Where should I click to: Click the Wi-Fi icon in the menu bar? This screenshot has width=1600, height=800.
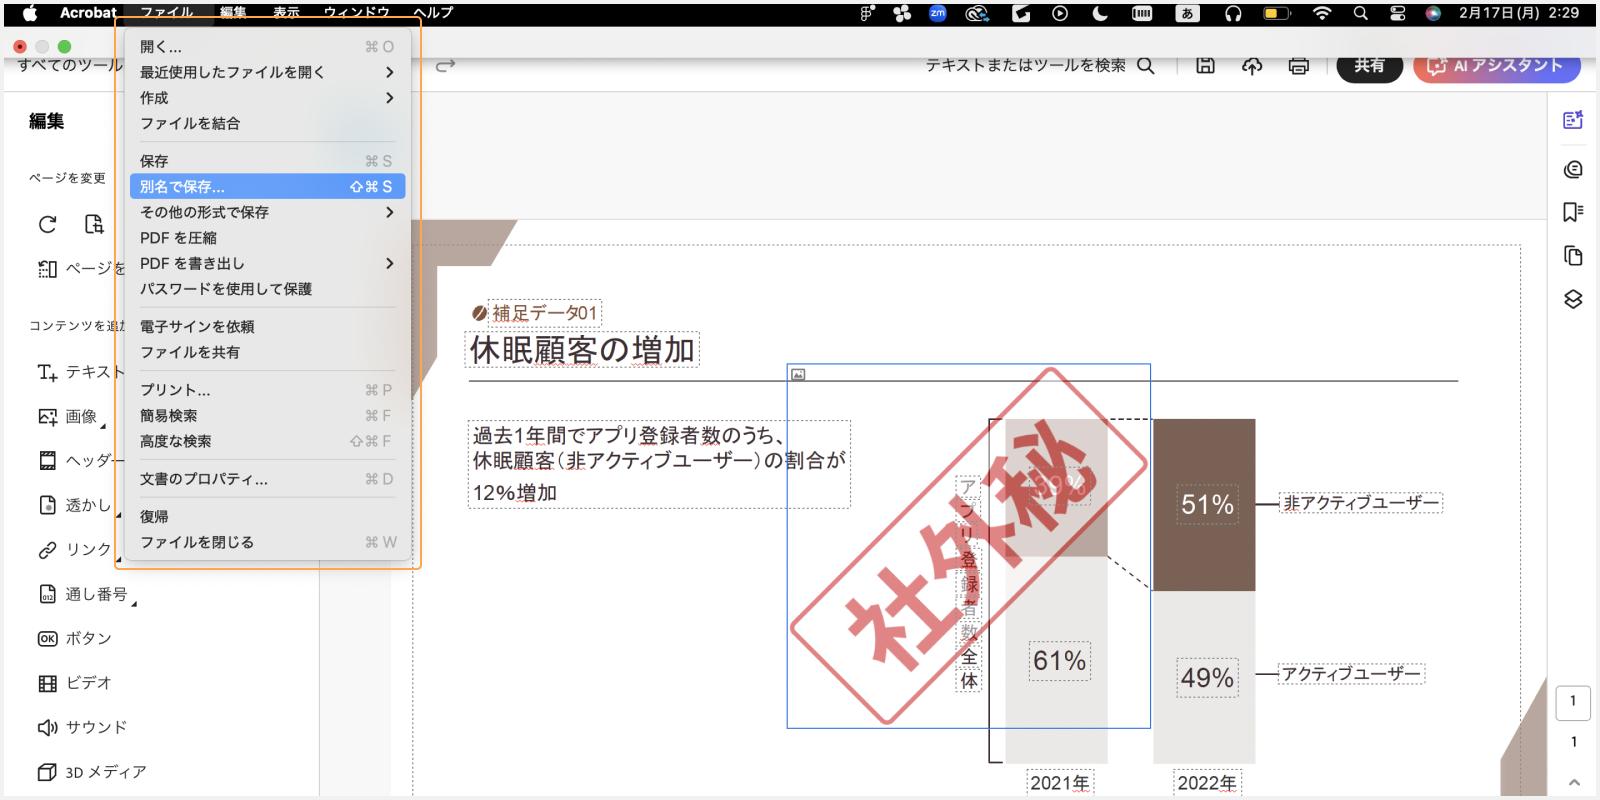(x=1322, y=13)
